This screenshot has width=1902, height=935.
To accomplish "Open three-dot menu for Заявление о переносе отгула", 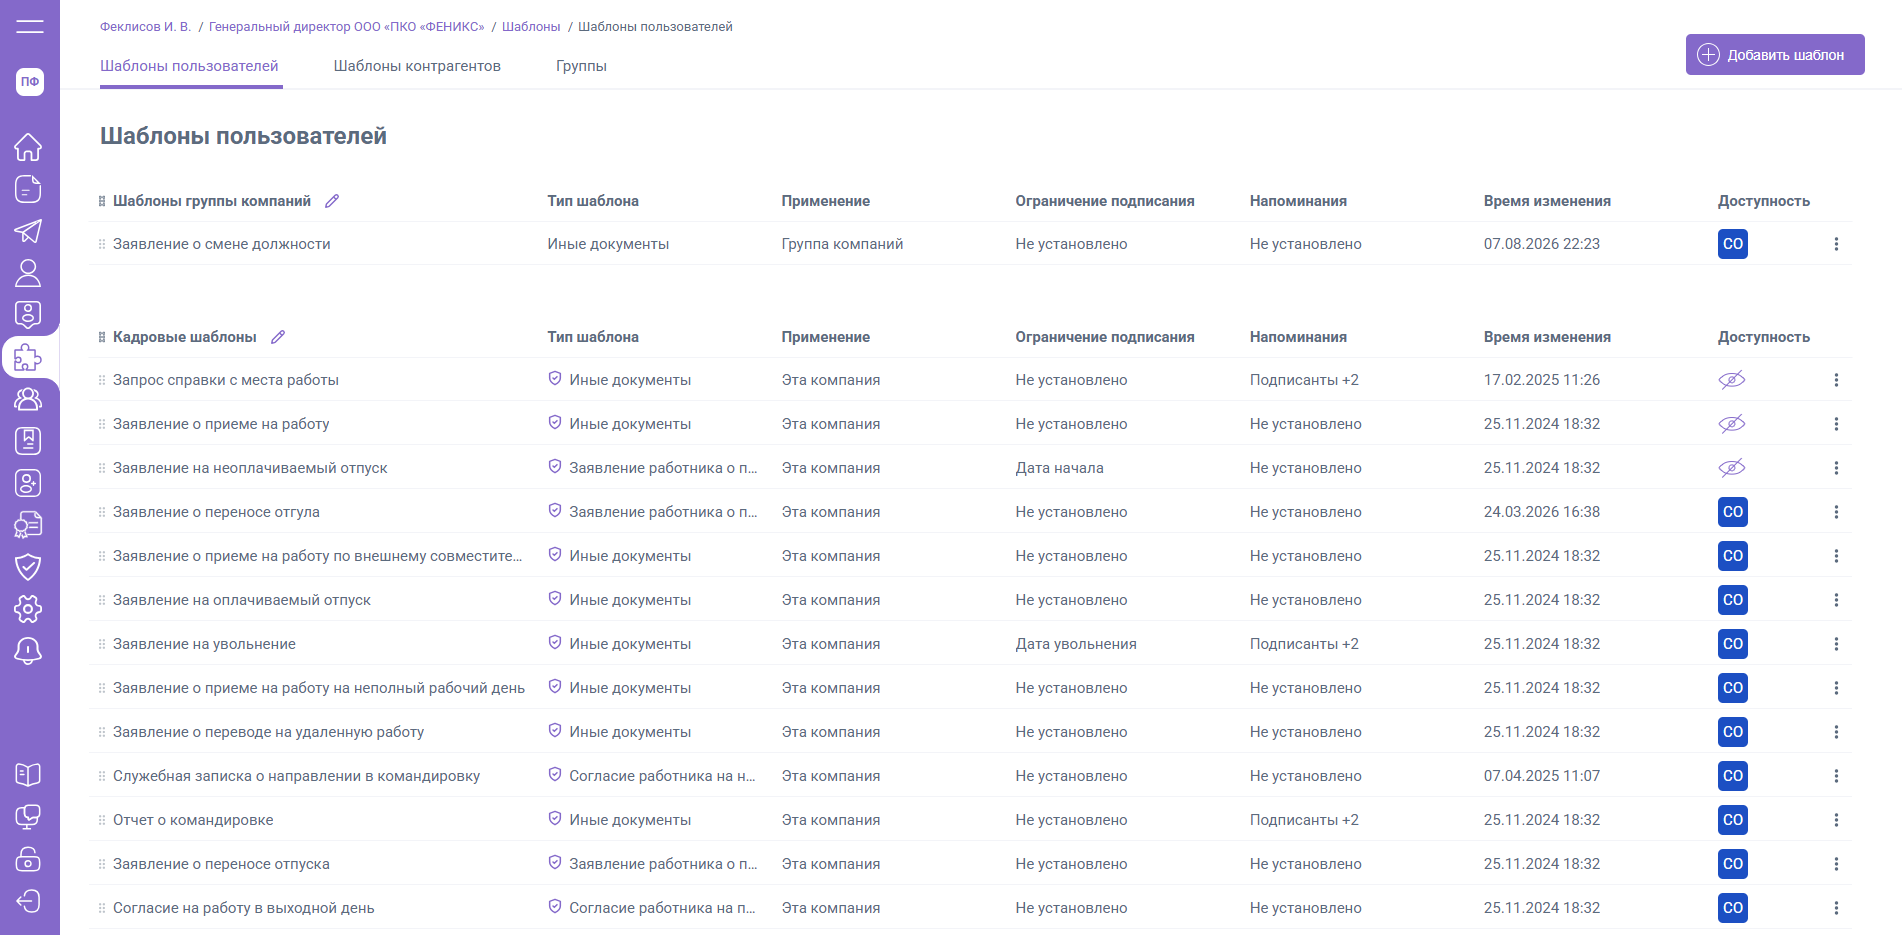I will click(1836, 512).
